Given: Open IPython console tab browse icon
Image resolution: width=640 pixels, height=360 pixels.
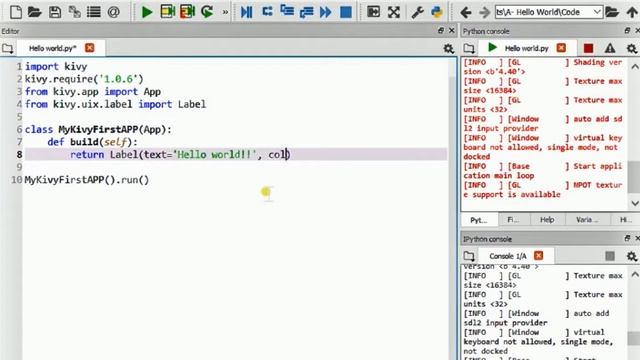Looking at the screenshot, I should point(469,256).
